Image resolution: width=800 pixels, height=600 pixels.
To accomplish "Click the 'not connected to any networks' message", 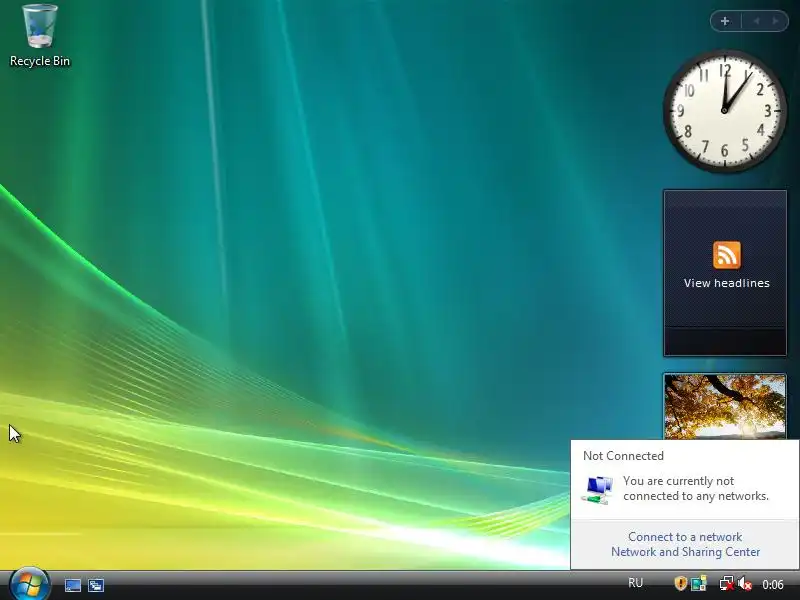I will coord(695,488).
